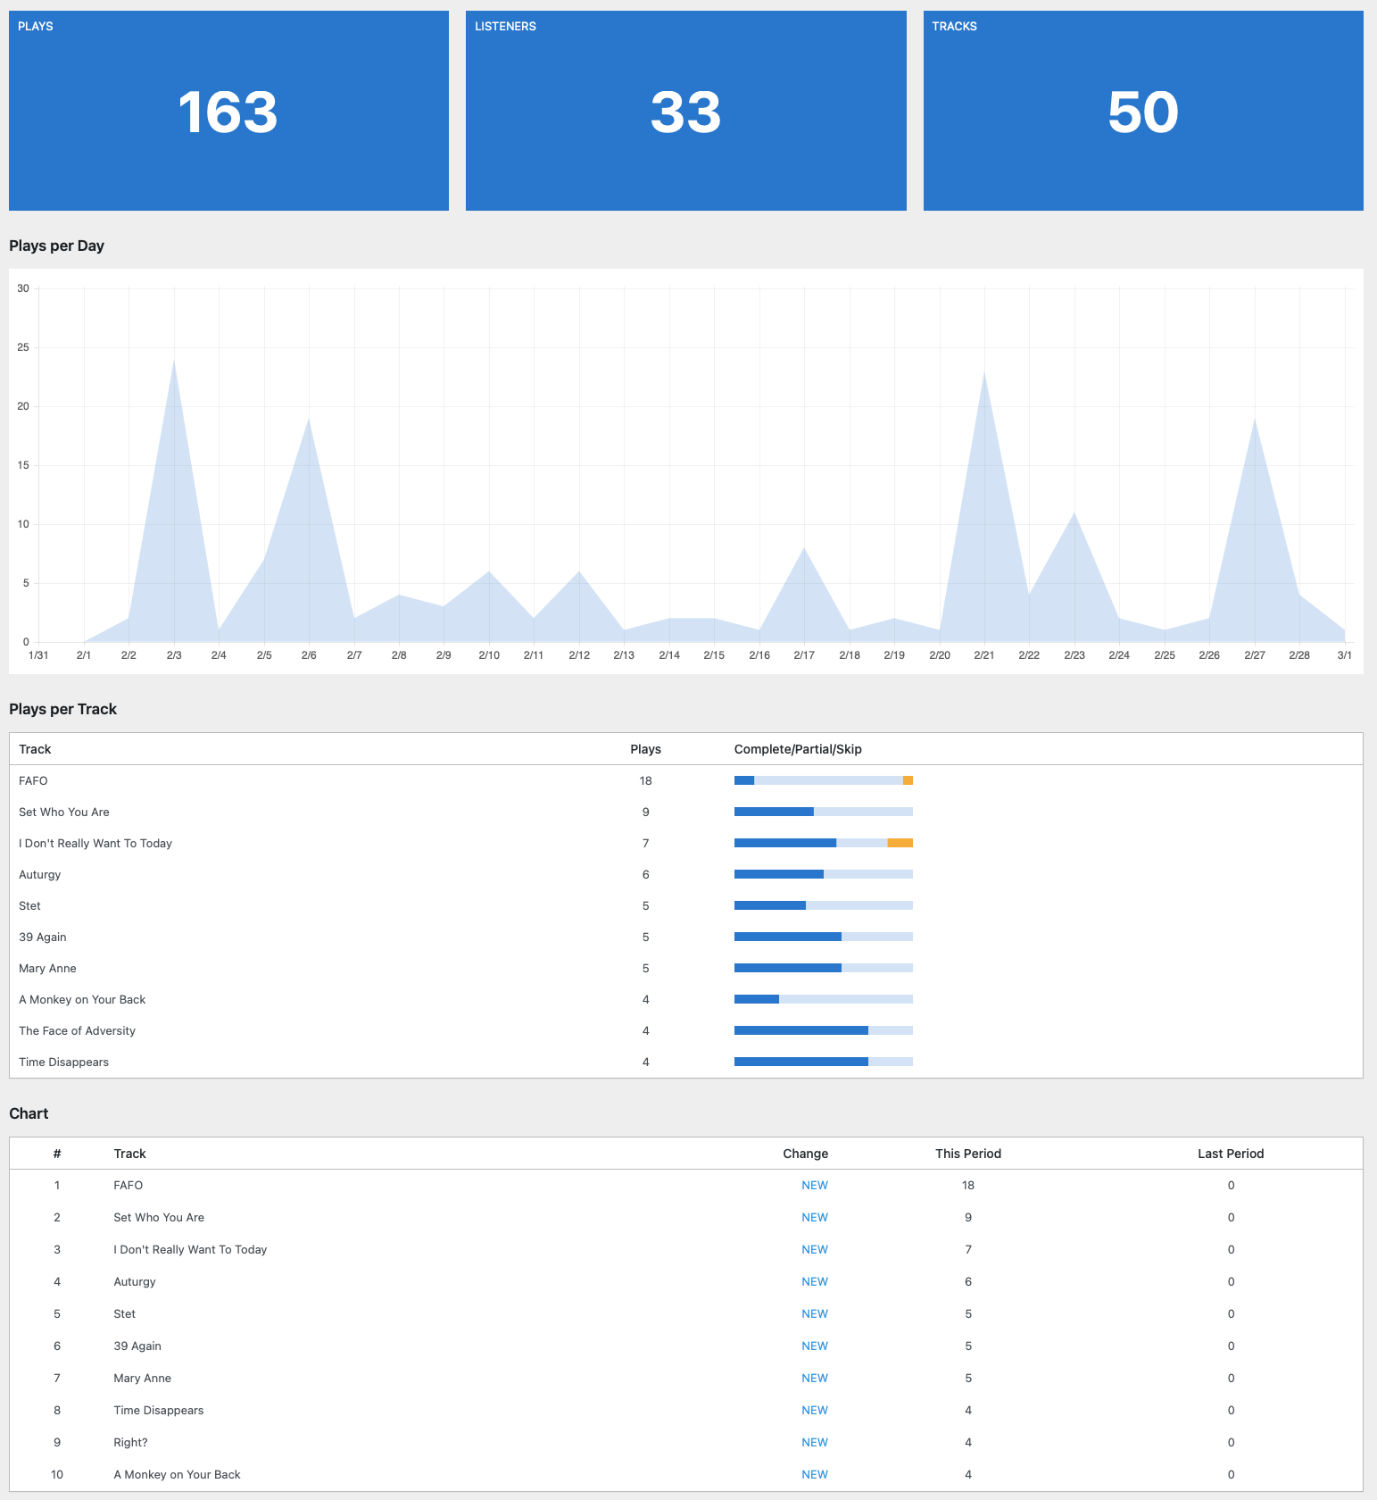Click the 2/21 peak in Plays per Day chart
This screenshot has height=1500, width=1377.
click(x=984, y=374)
